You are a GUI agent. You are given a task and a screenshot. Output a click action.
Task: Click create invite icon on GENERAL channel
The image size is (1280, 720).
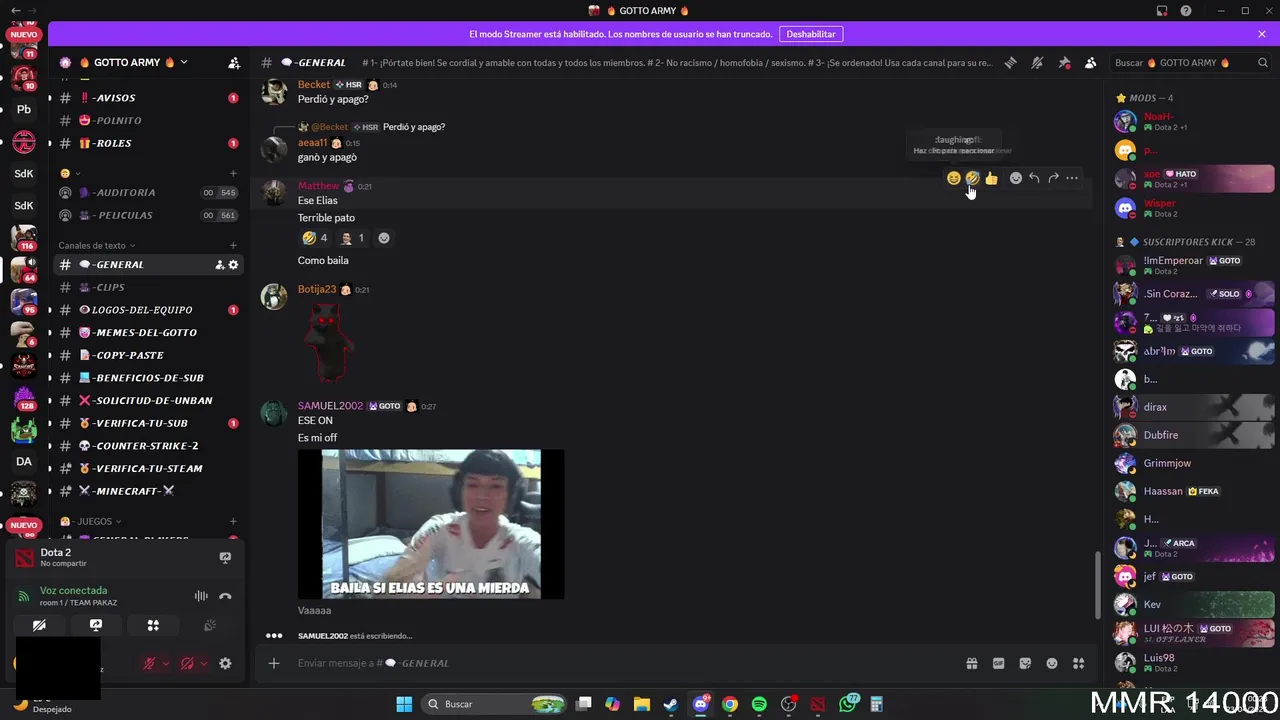coord(219,265)
